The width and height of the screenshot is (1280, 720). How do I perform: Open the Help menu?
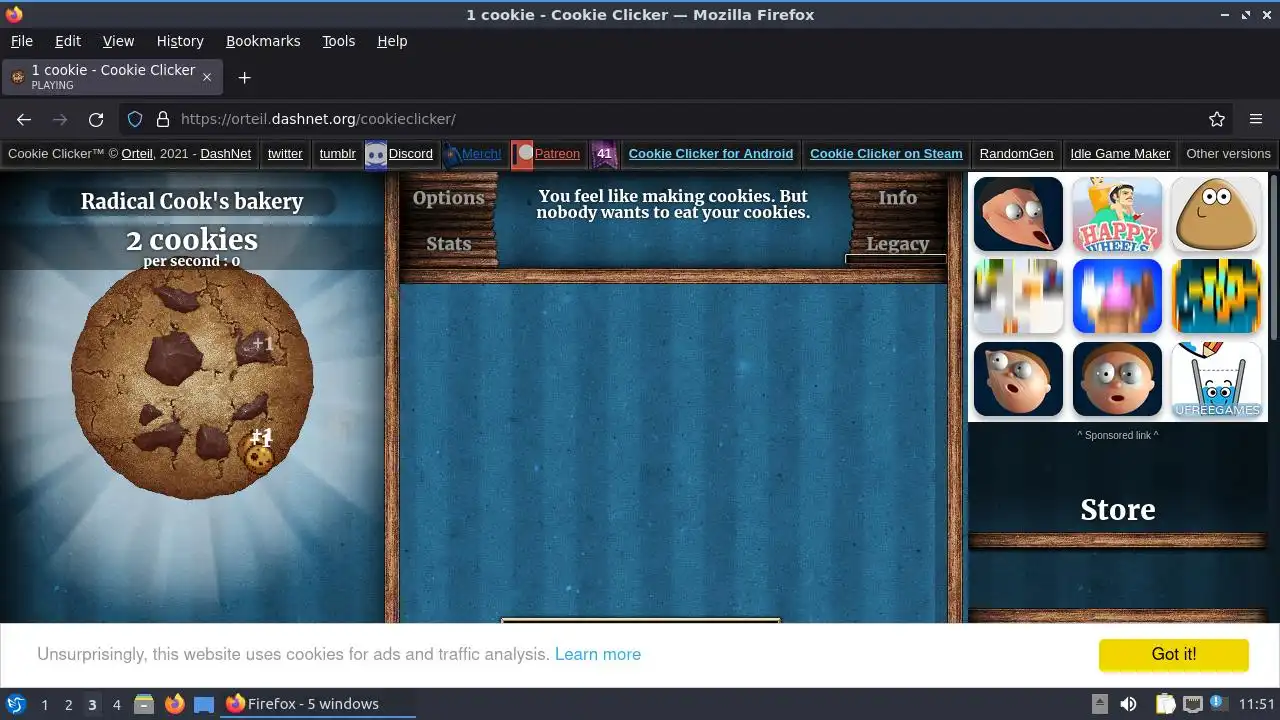392,41
